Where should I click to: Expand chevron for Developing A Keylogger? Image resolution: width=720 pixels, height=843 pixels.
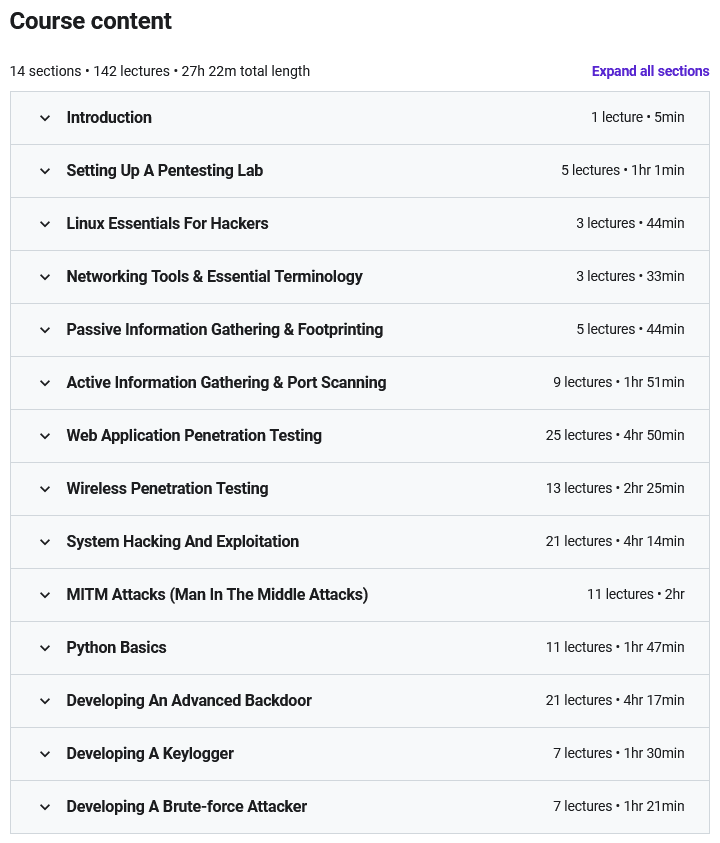click(45, 754)
